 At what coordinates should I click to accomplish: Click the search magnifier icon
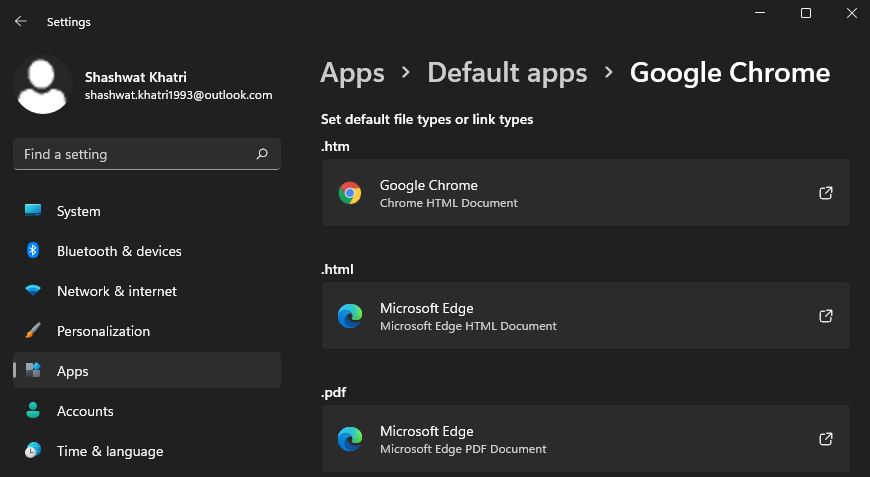tap(262, 154)
